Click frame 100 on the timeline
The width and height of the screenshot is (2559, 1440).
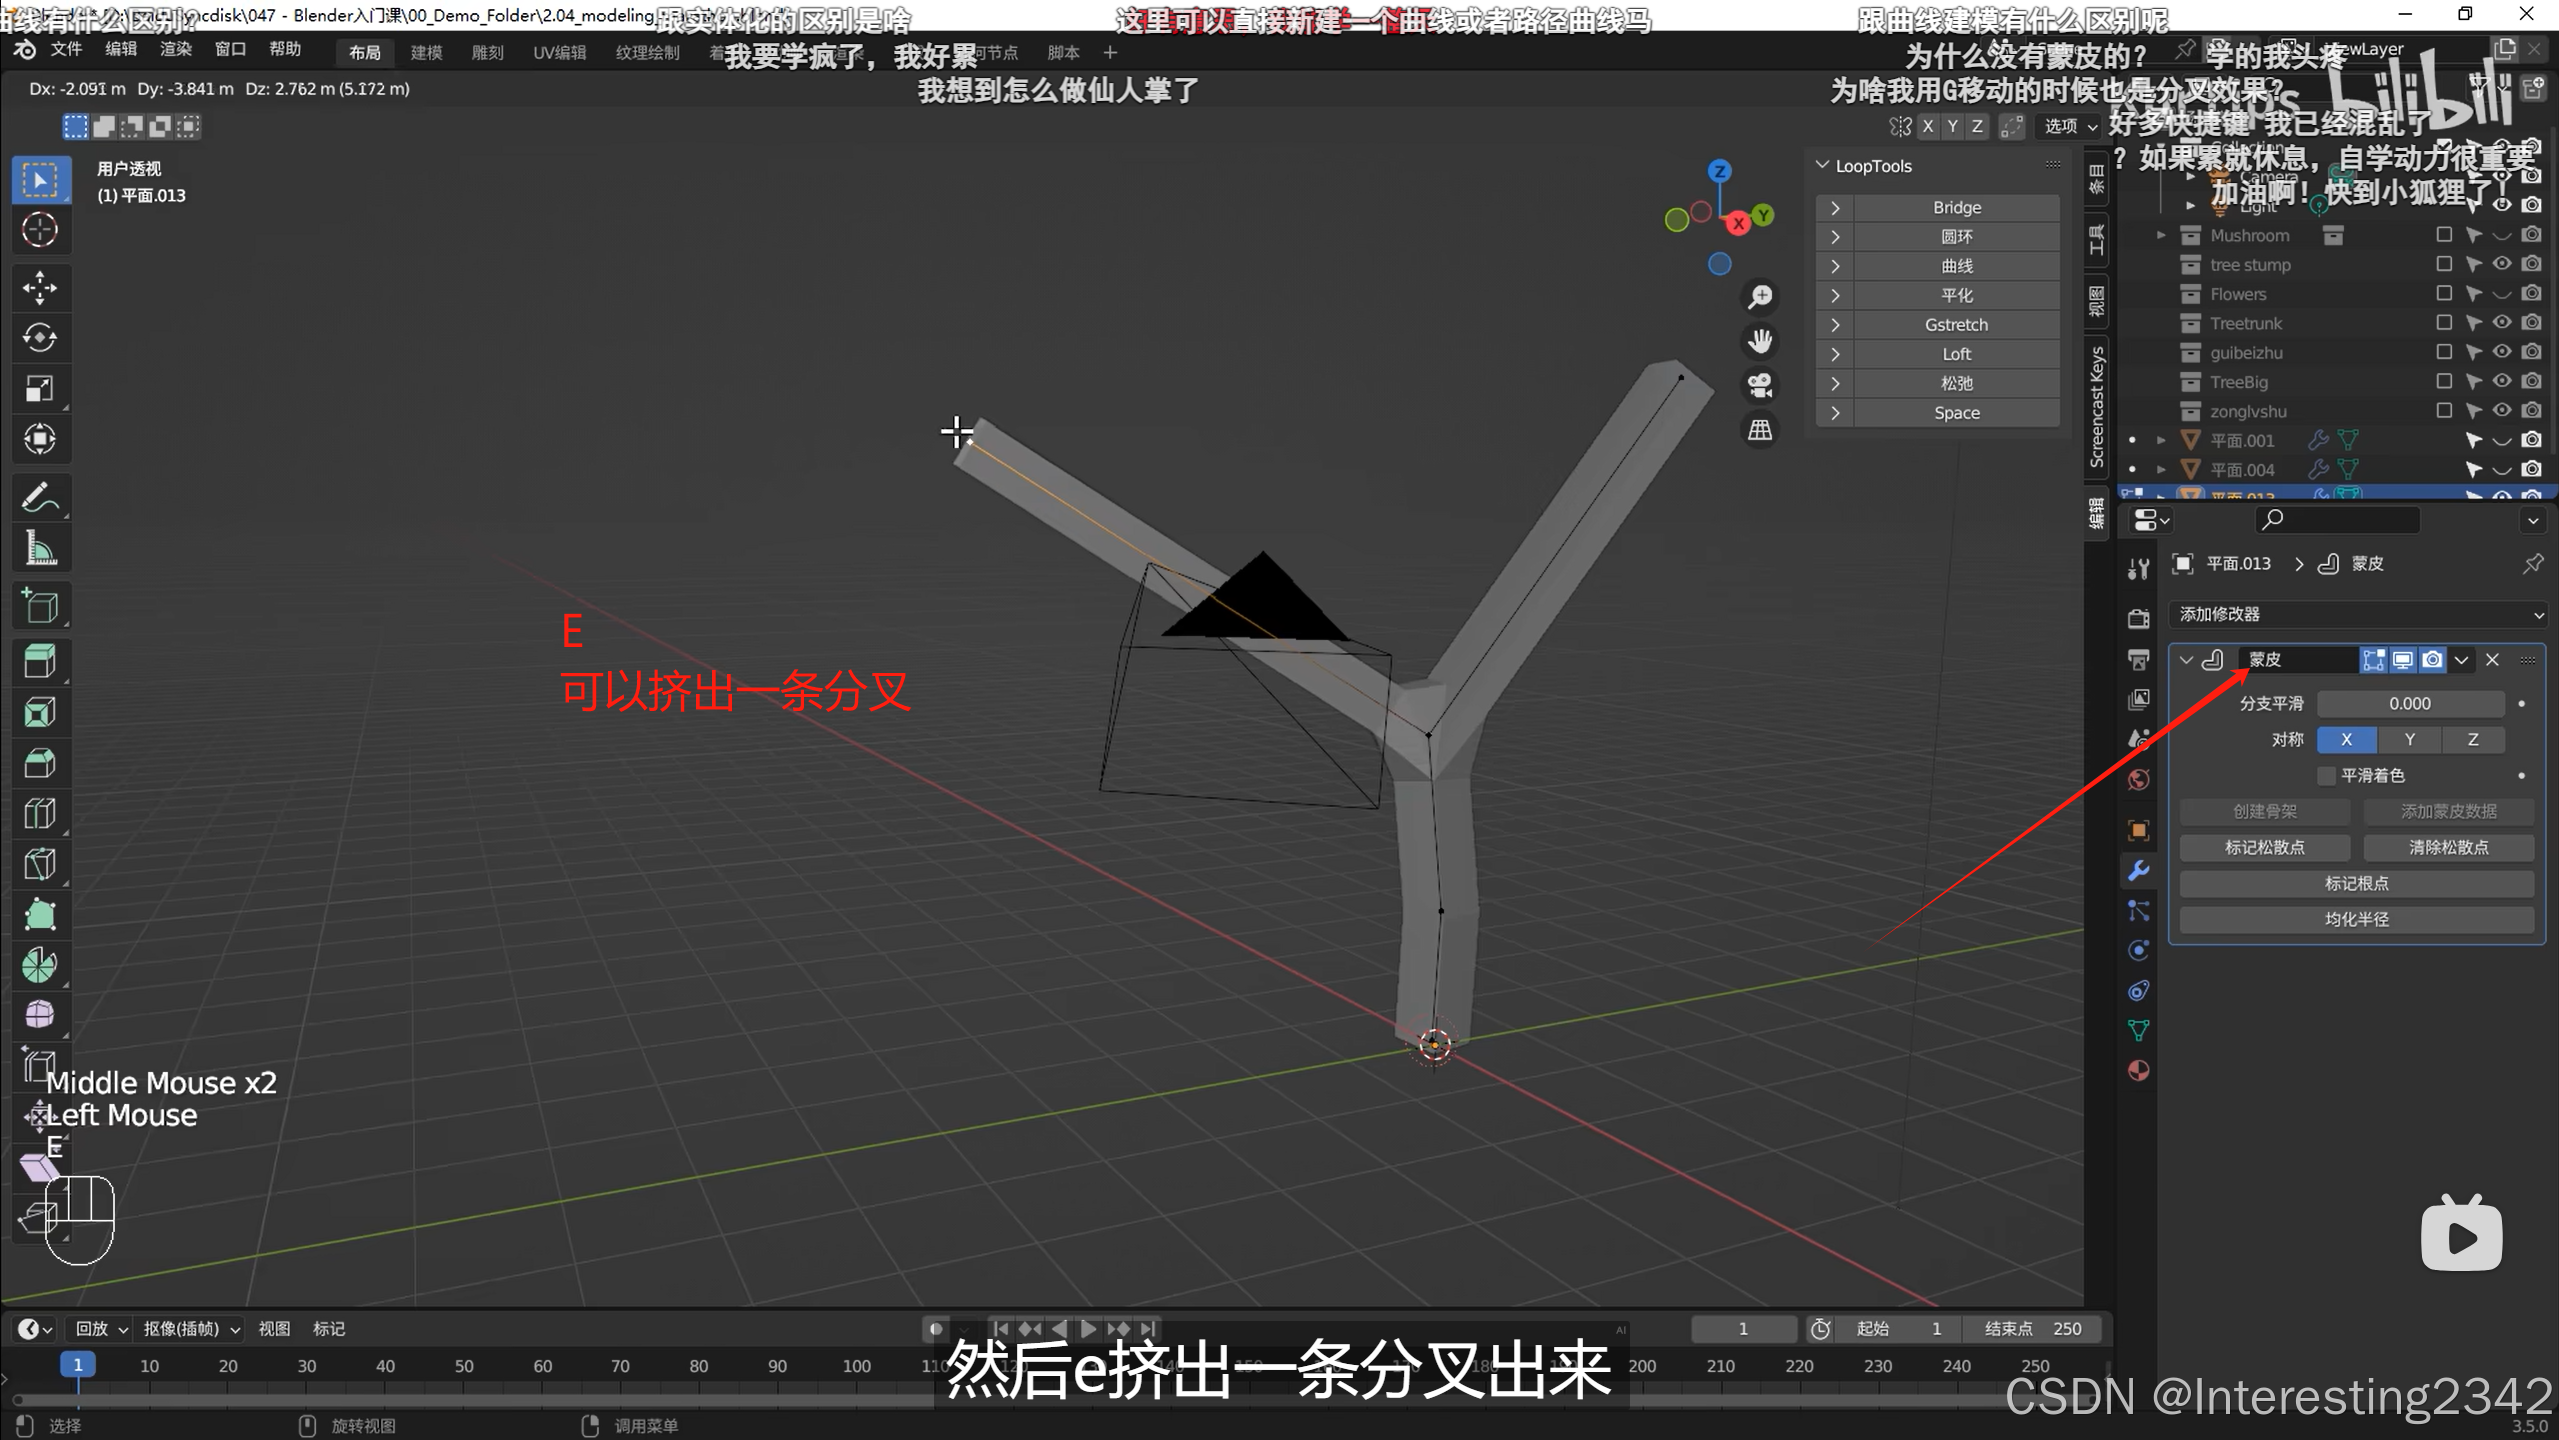coord(856,1366)
